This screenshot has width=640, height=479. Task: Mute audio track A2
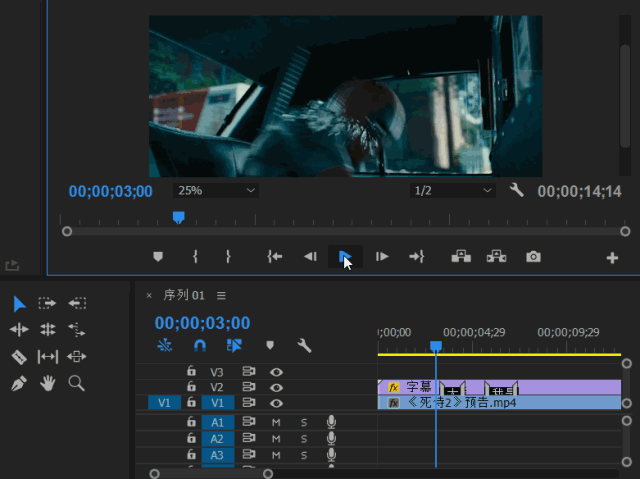click(276, 439)
